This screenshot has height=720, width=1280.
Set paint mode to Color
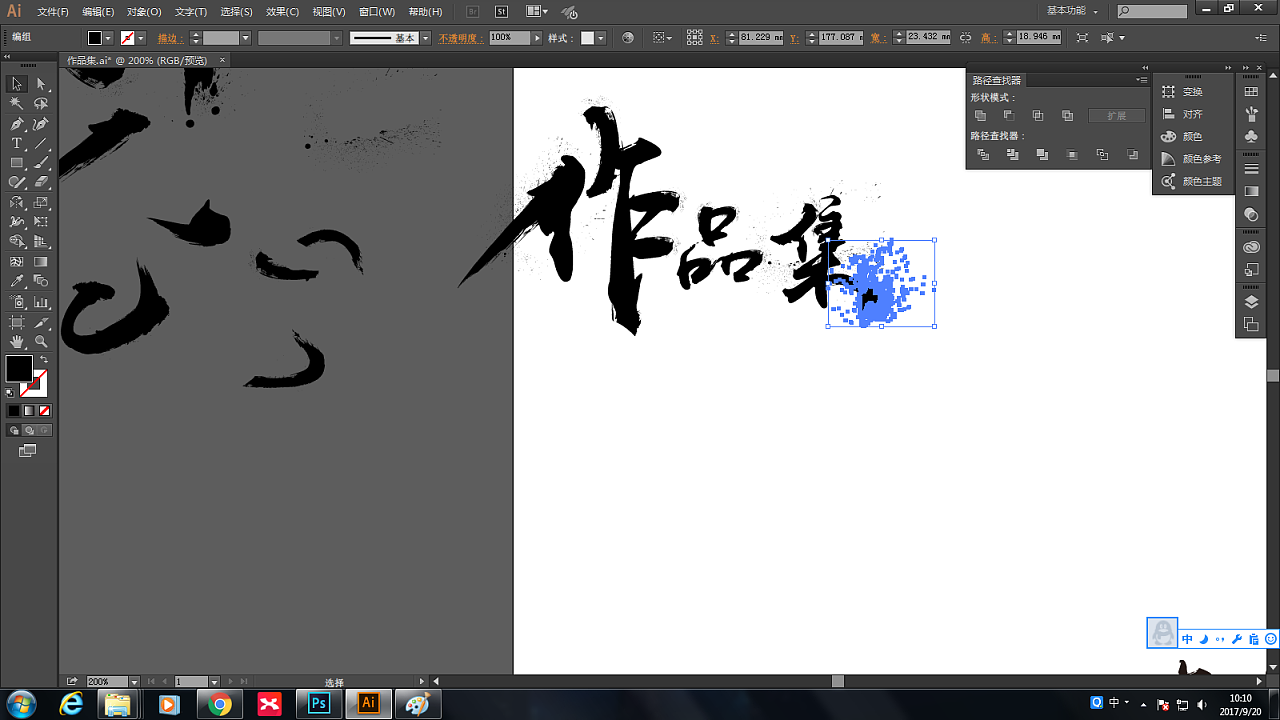click(x=14, y=410)
